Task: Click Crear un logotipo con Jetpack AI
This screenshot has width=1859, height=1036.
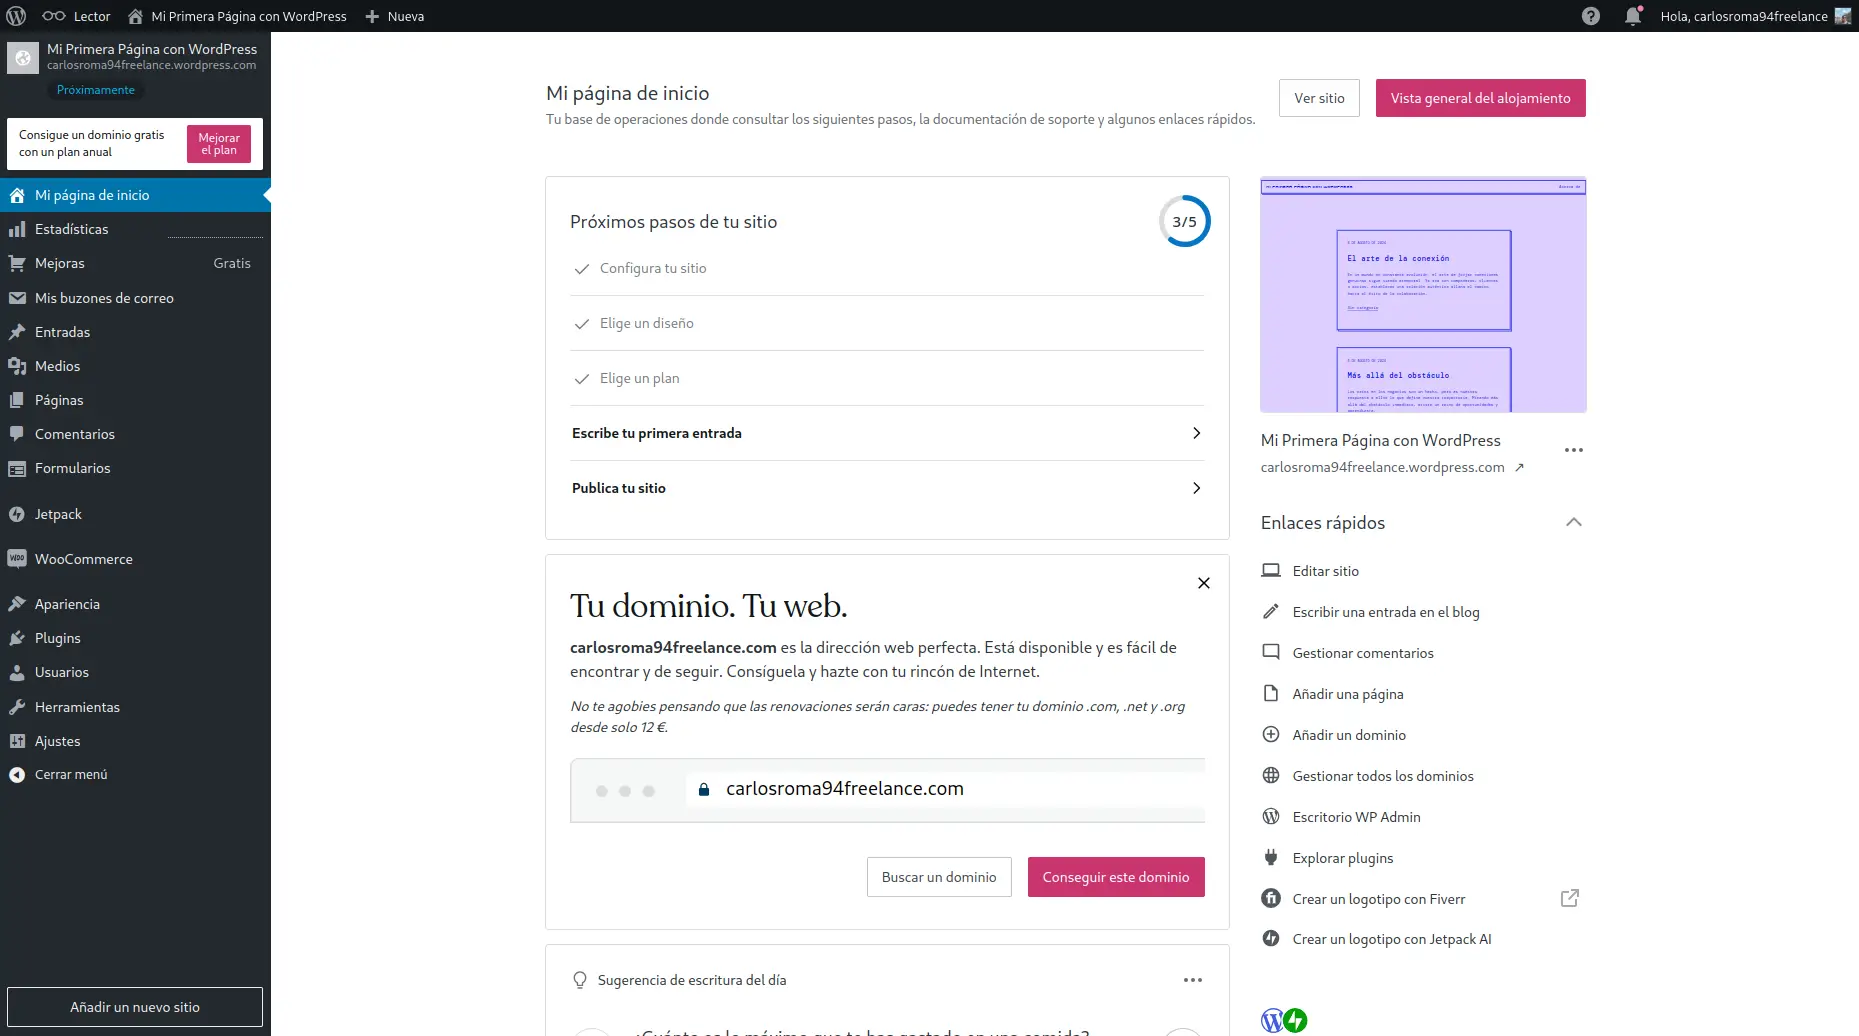Action: tap(1392, 939)
